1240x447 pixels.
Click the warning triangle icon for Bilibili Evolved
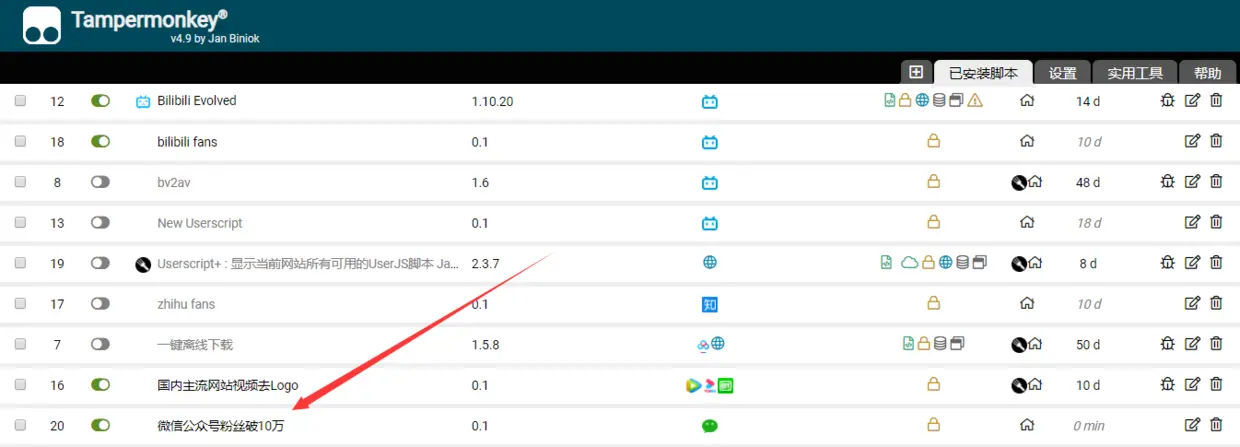tap(976, 100)
